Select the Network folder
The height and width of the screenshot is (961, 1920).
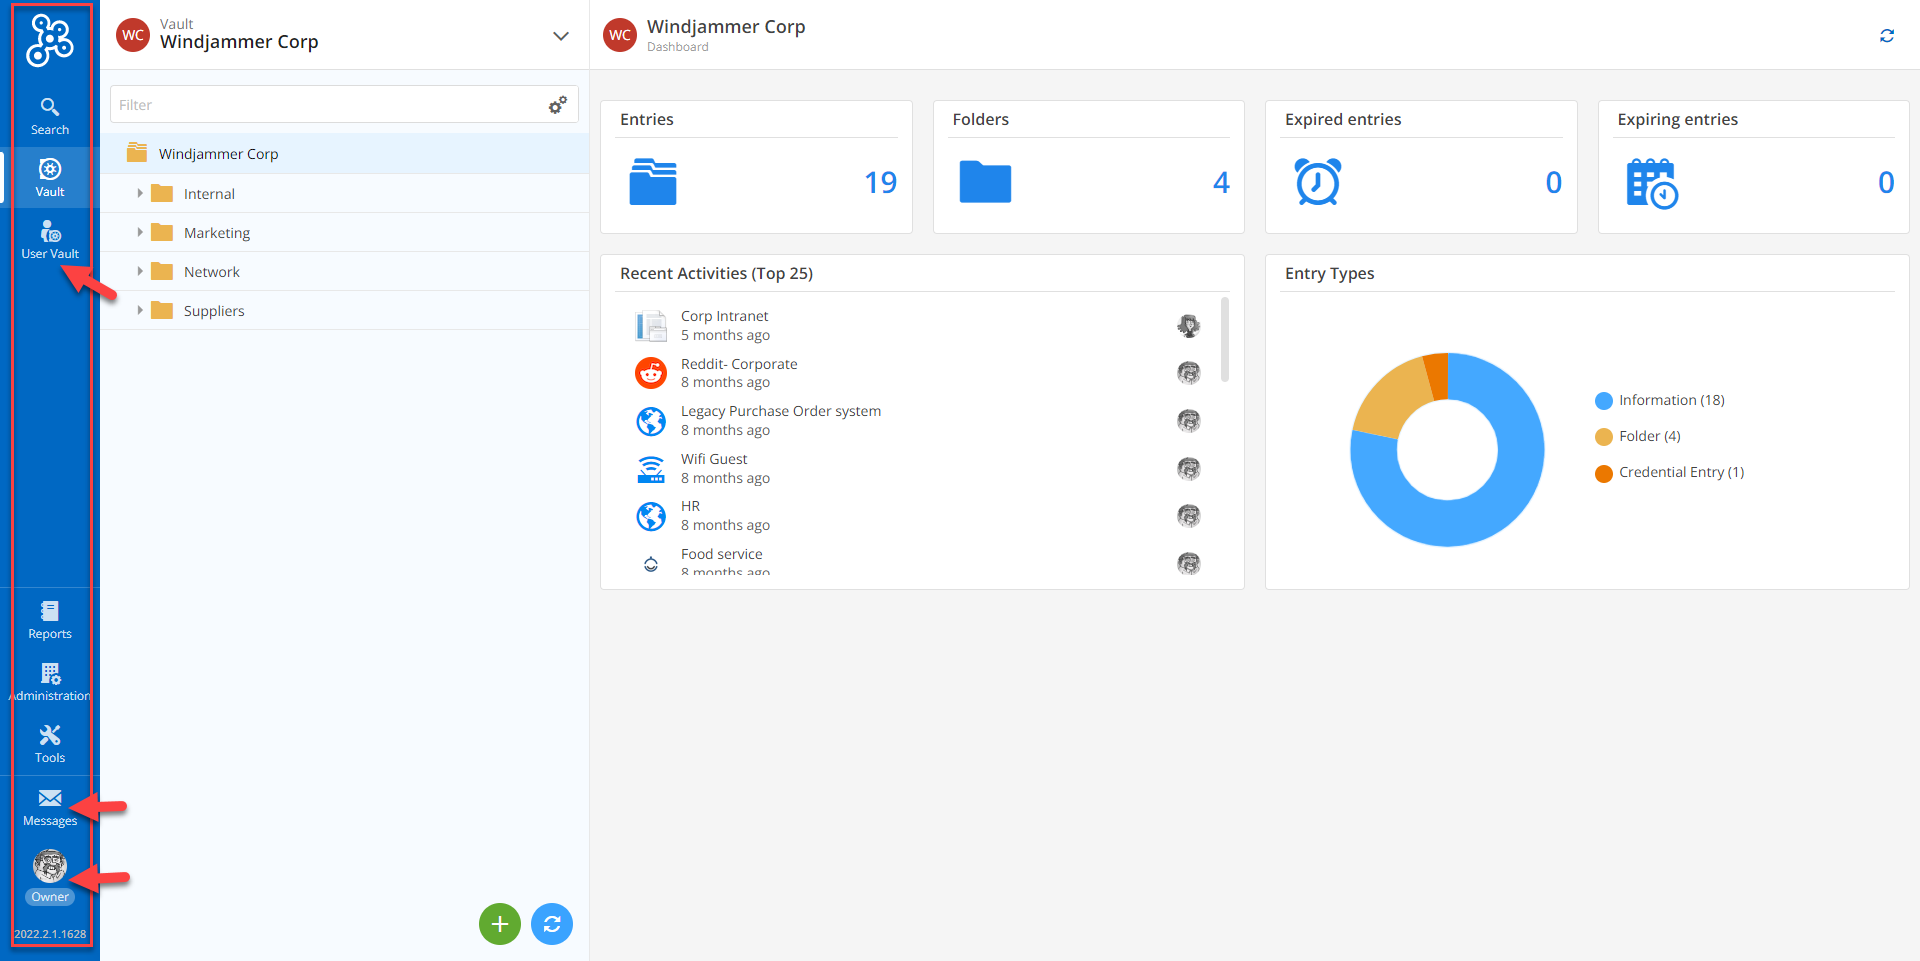pos(211,271)
